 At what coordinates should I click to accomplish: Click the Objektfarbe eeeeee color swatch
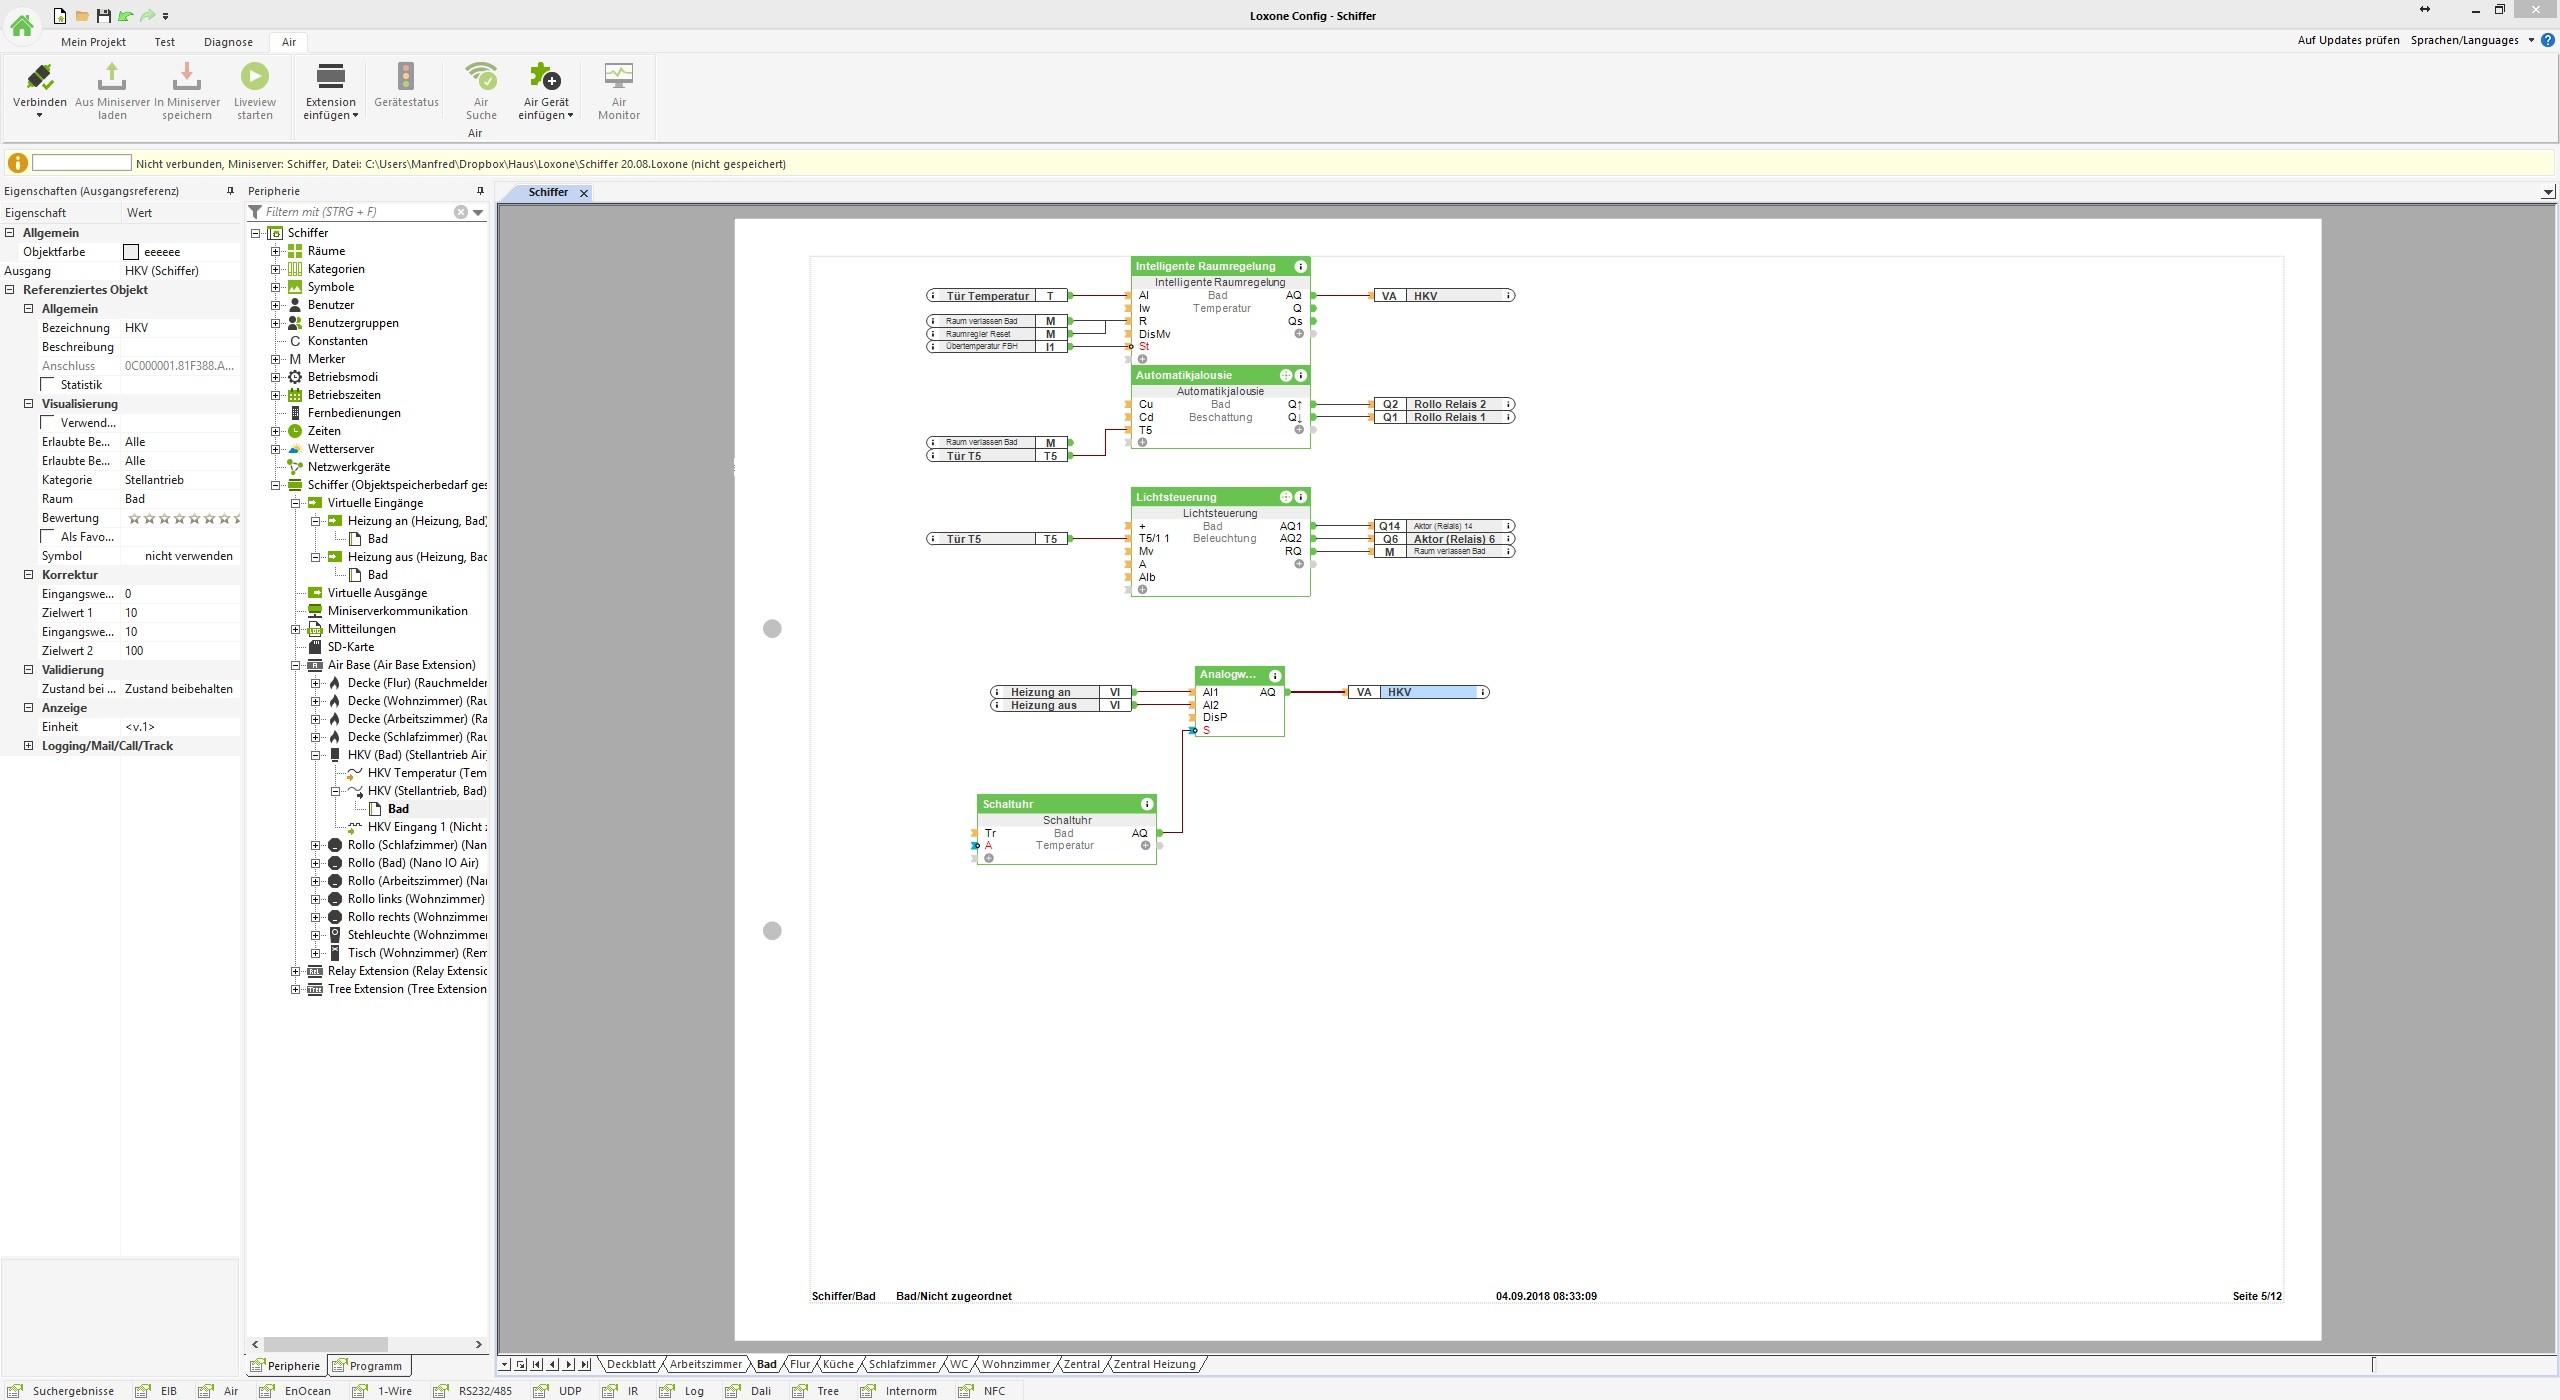click(x=131, y=252)
